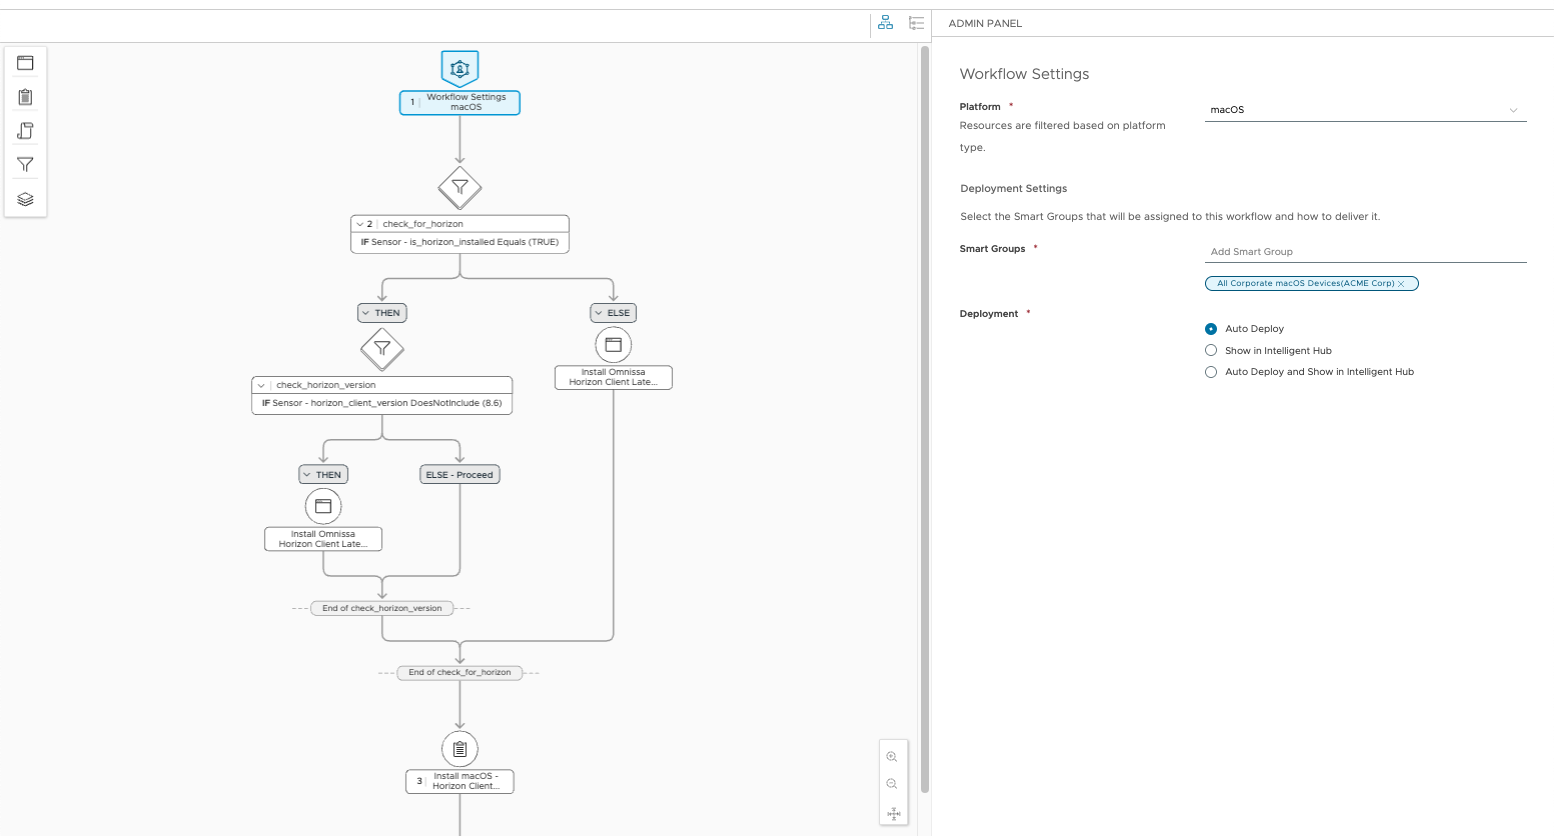Click the ELSE - Proceed branch label

pos(459,475)
